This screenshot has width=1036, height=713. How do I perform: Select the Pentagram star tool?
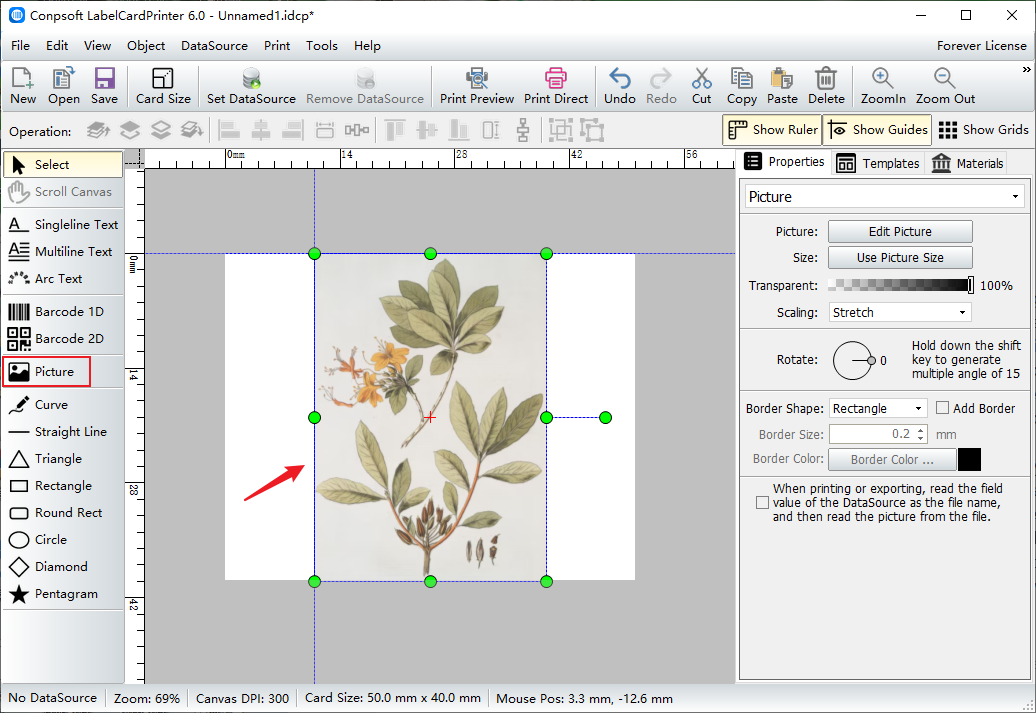coord(63,594)
